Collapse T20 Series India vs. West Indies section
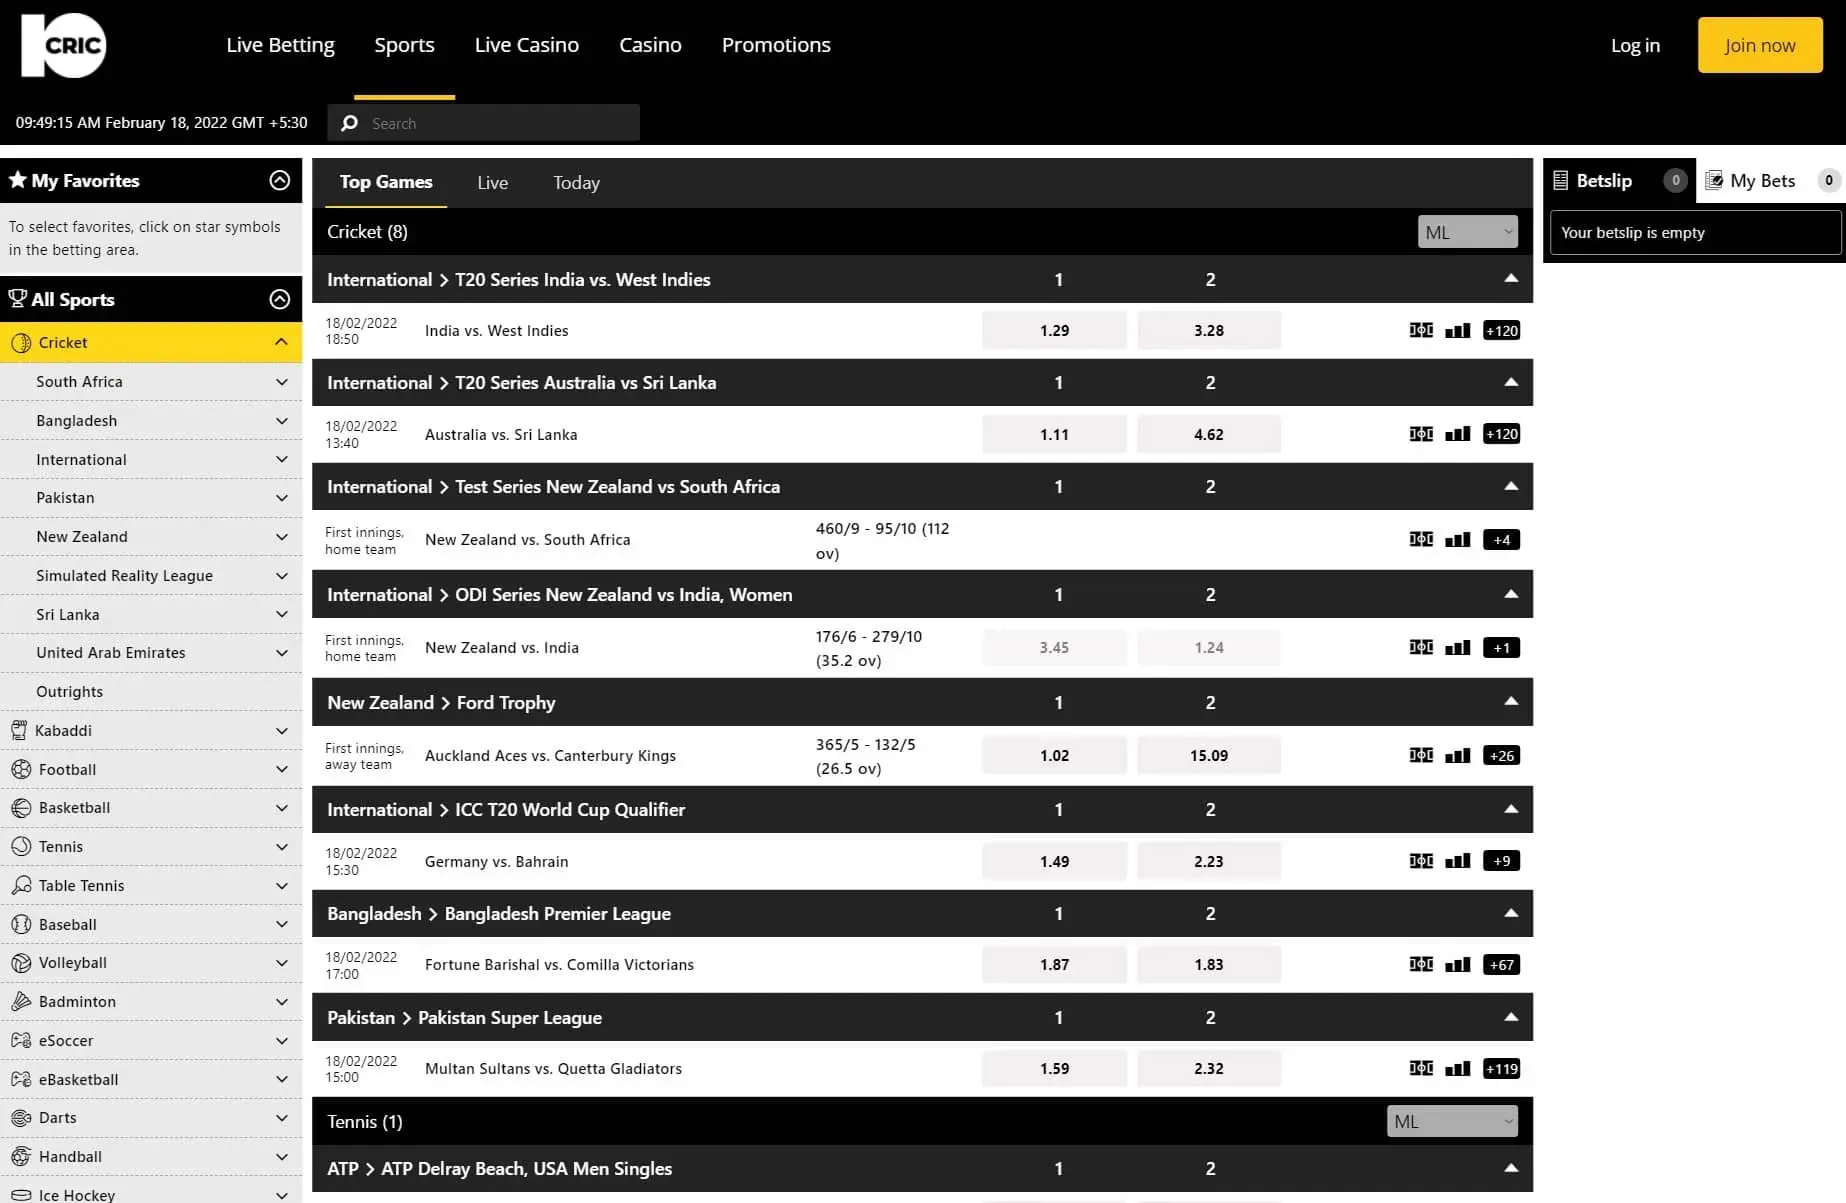Viewport: 1846px width, 1203px height. coord(1510,279)
